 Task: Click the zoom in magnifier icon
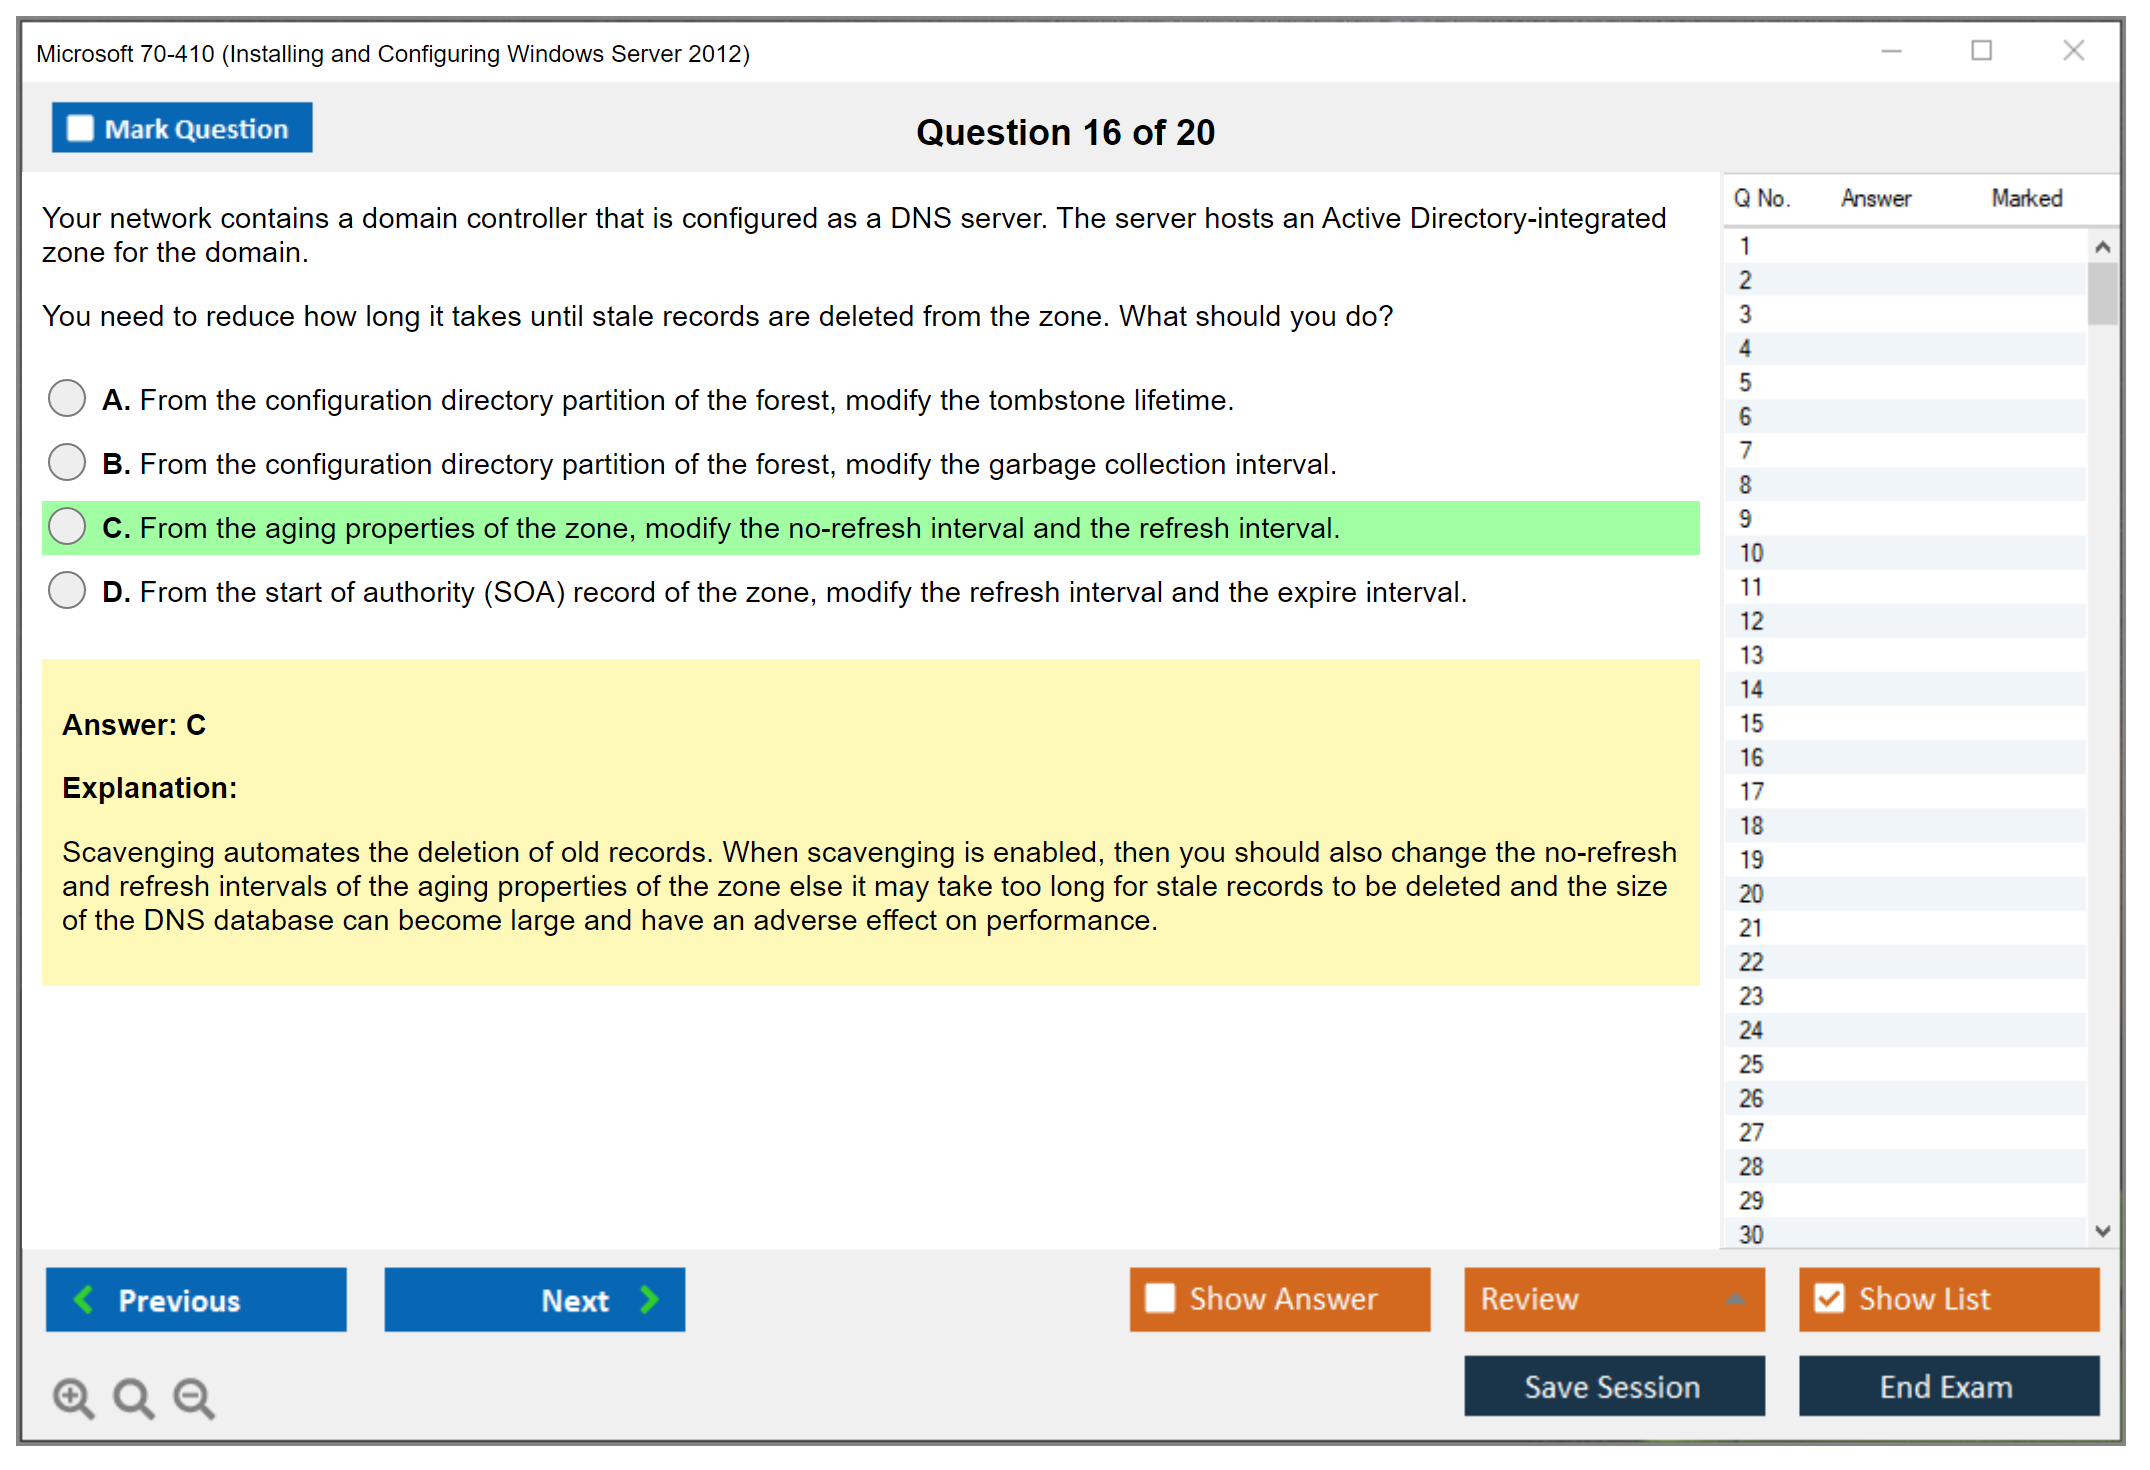pos(73,1397)
